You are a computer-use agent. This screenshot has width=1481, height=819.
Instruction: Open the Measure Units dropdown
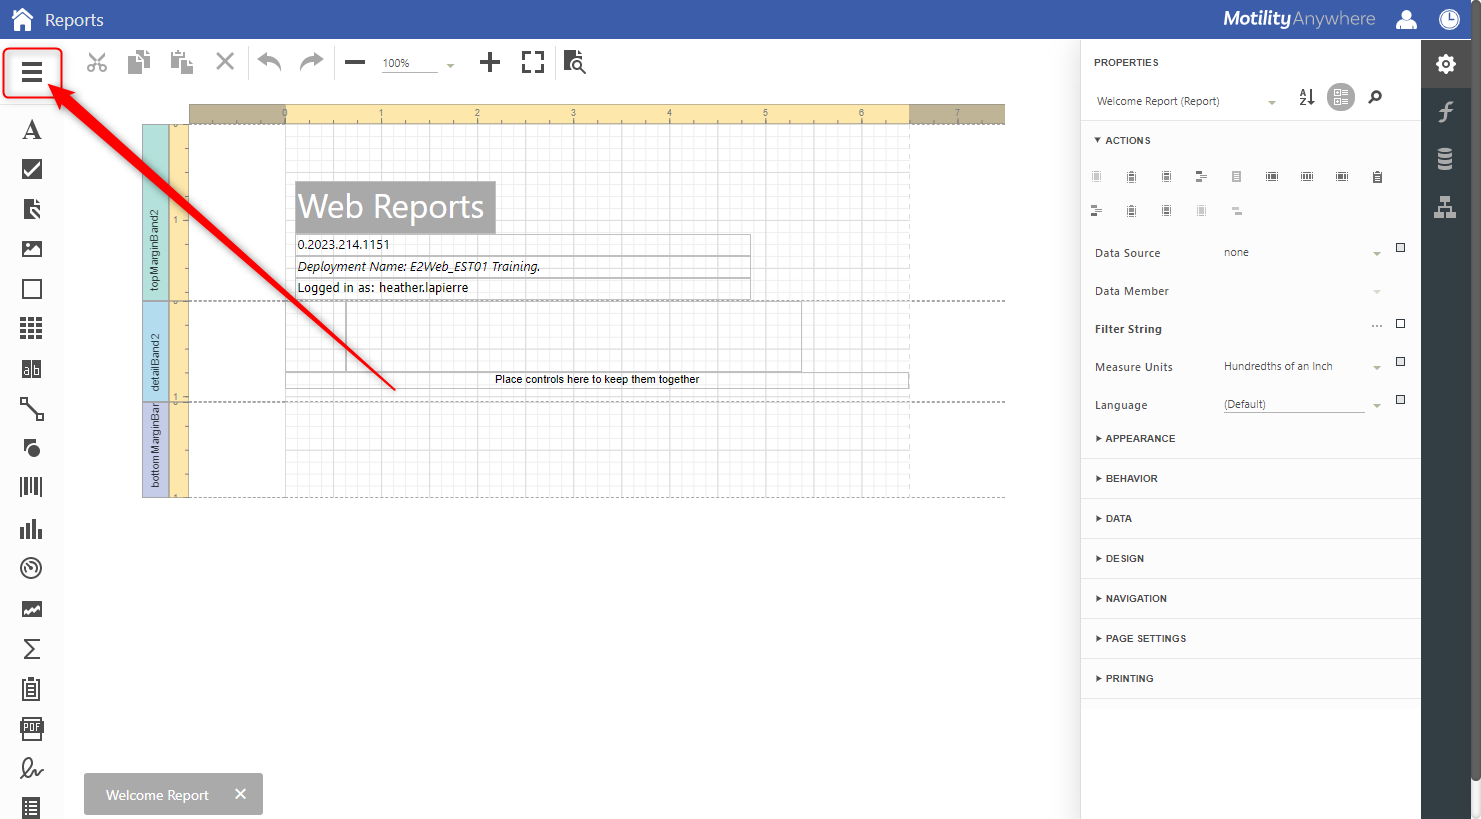[x=1377, y=368]
